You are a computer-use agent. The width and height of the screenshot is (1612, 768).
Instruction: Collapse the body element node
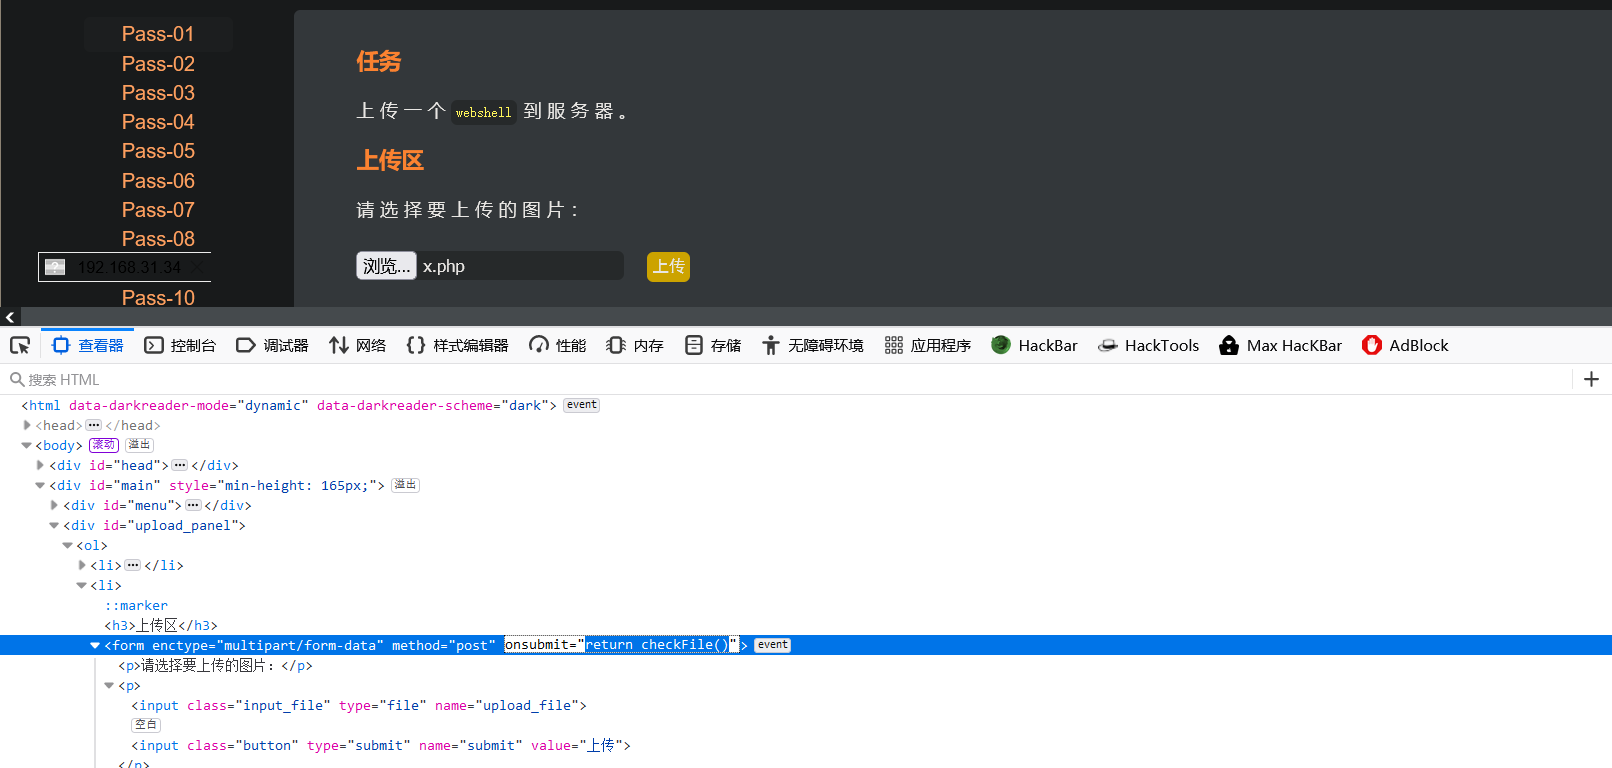pyautogui.click(x=27, y=445)
